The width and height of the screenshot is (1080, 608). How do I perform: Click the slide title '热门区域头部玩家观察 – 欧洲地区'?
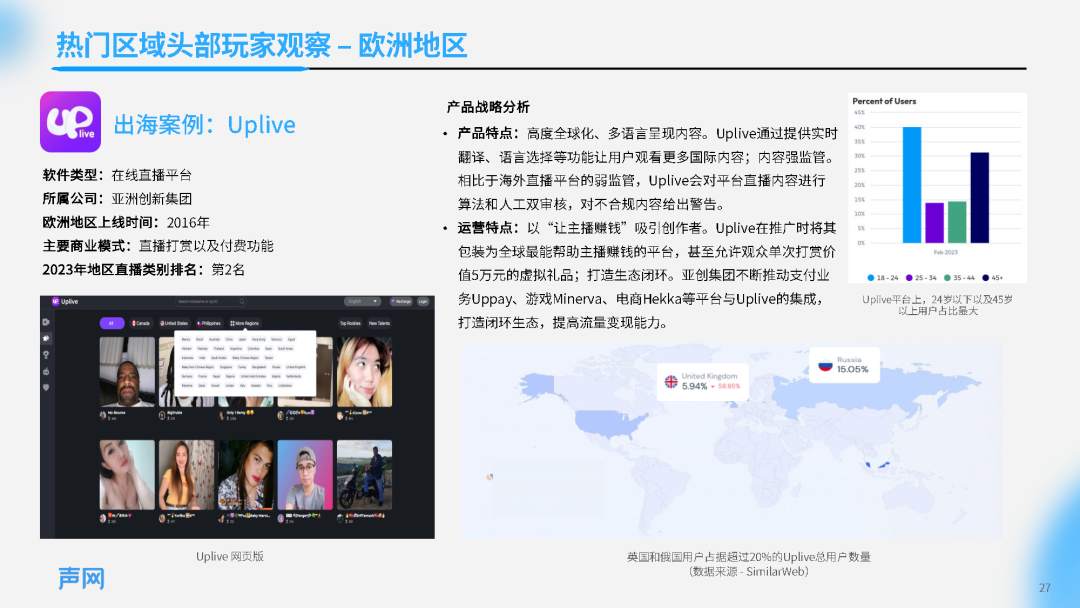262,45
